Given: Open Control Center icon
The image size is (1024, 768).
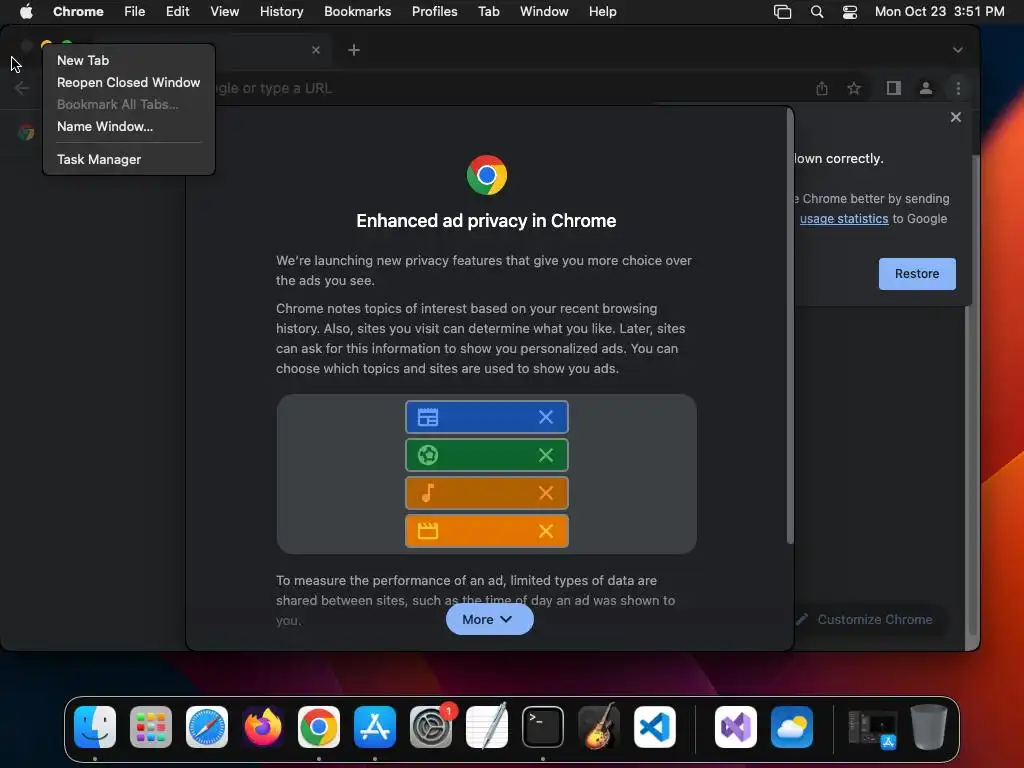Looking at the screenshot, I should (x=850, y=12).
